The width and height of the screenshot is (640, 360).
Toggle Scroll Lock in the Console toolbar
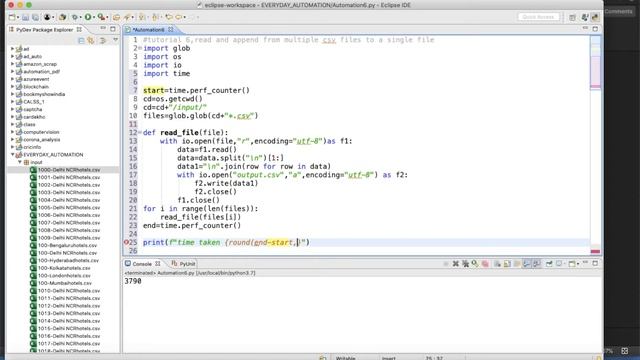(507, 264)
